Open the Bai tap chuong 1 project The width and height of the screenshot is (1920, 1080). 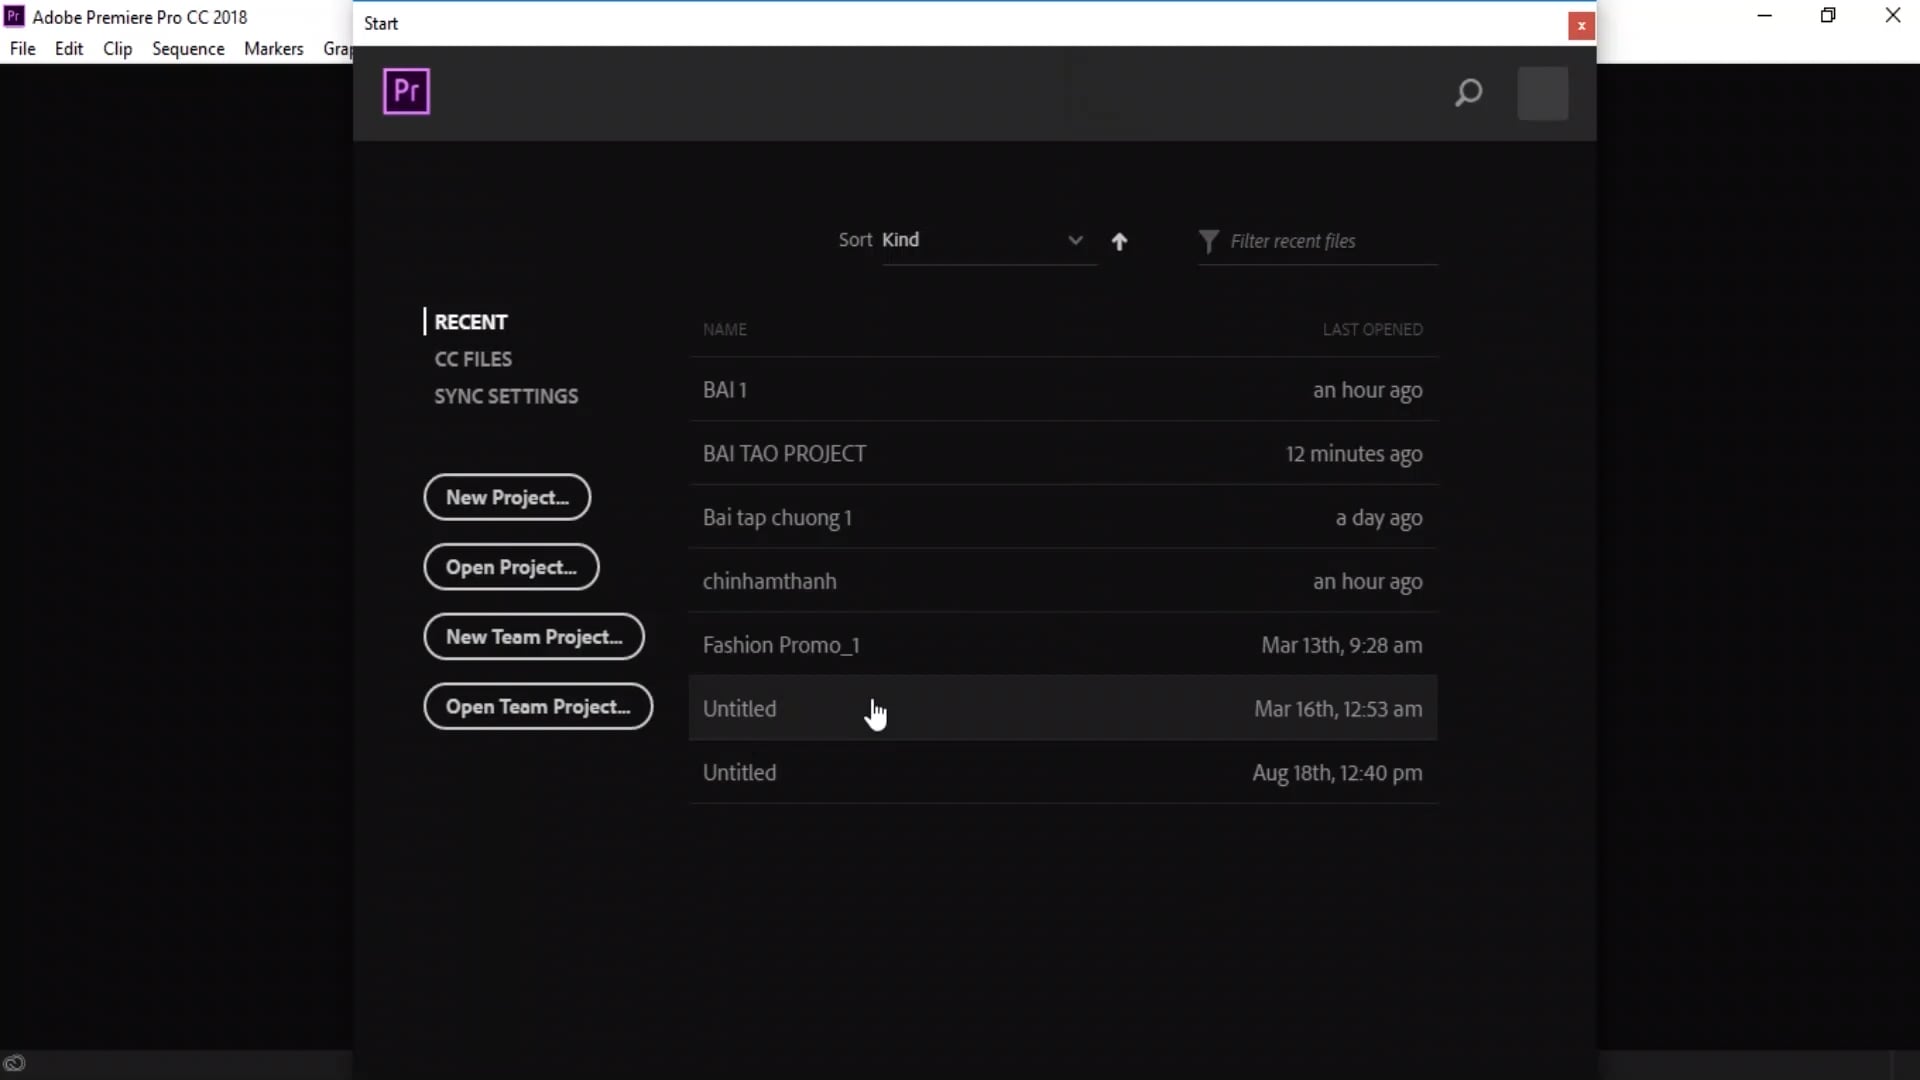coord(1063,517)
